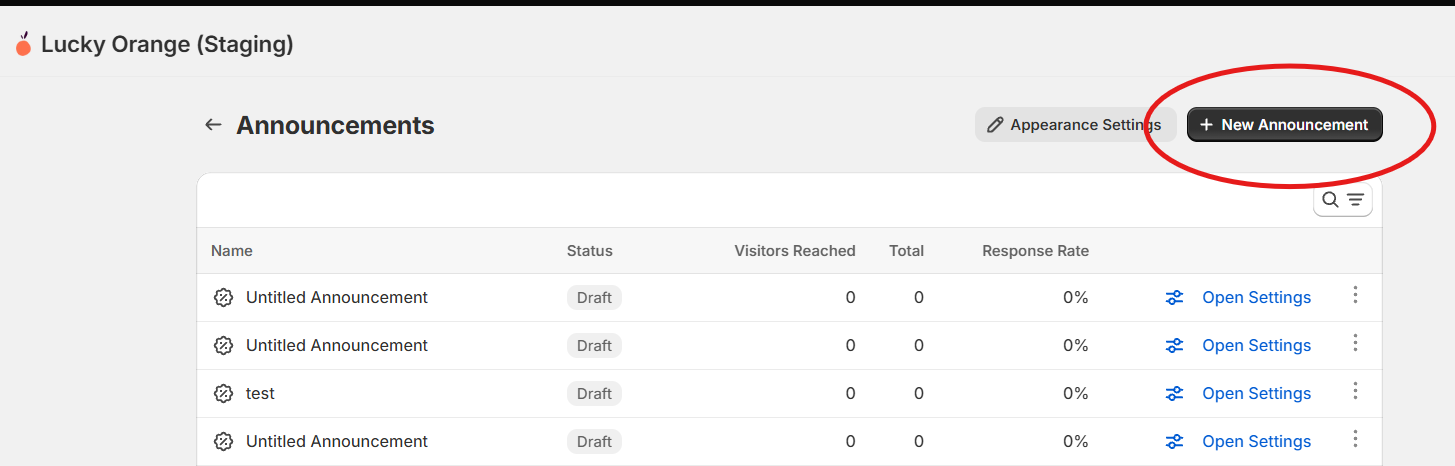Viewport: 1455px width, 466px height.
Task: Click the announcement icon next to test
Action: [x=224, y=393]
